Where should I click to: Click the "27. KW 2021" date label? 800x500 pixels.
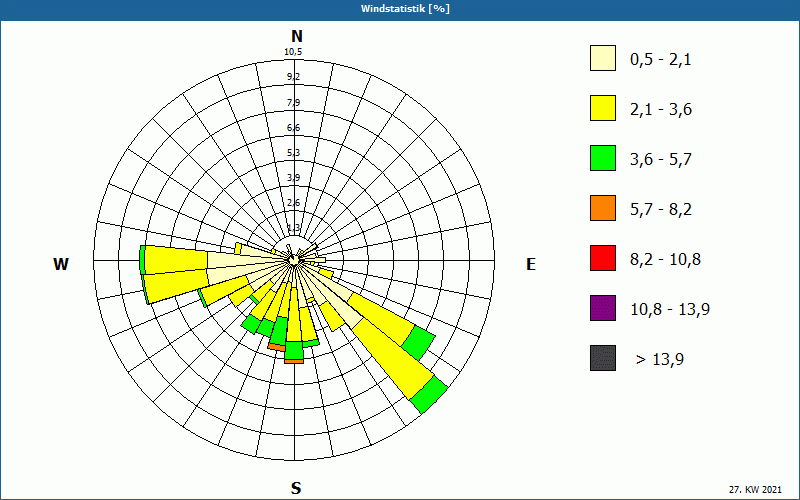click(755, 490)
